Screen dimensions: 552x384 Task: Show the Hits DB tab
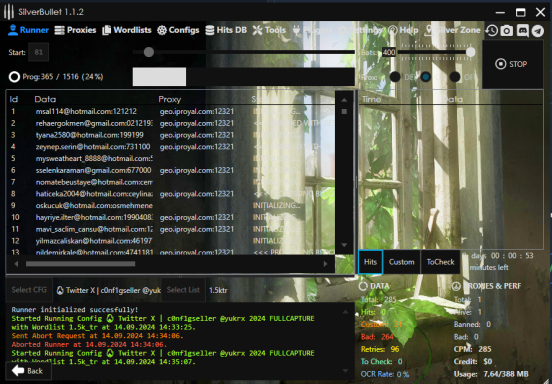click(226, 30)
